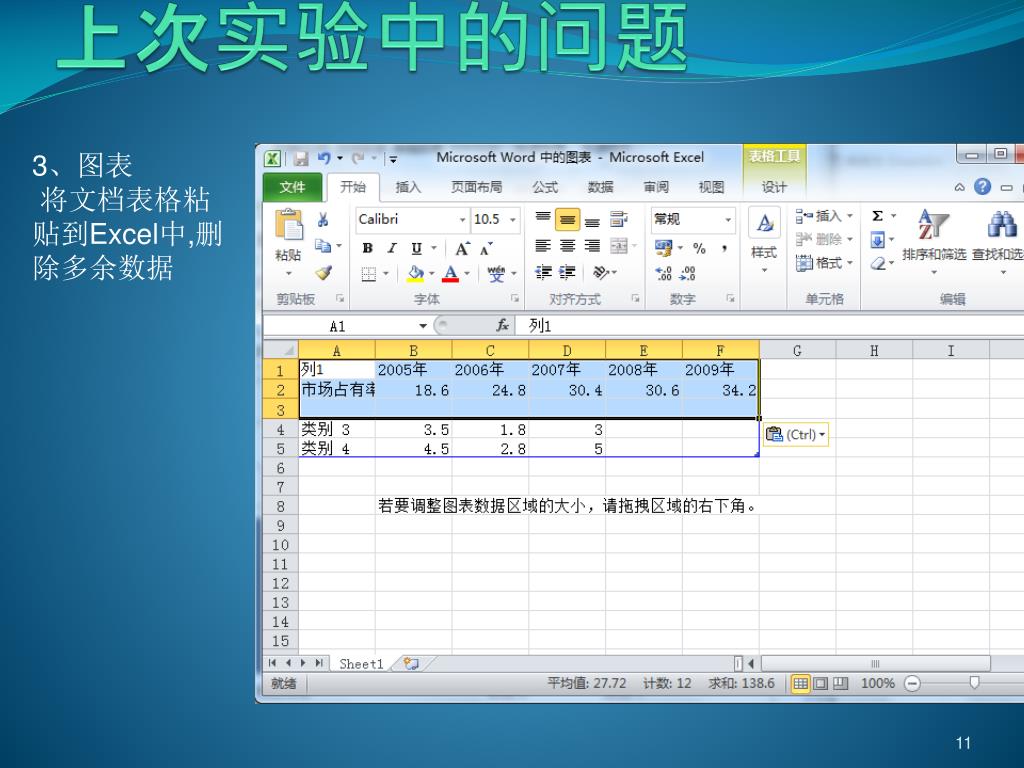Image resolution: width=1024 pixels, height=768 pixels.
Task: Align text right icon
Action: click(x=592, y=246)
